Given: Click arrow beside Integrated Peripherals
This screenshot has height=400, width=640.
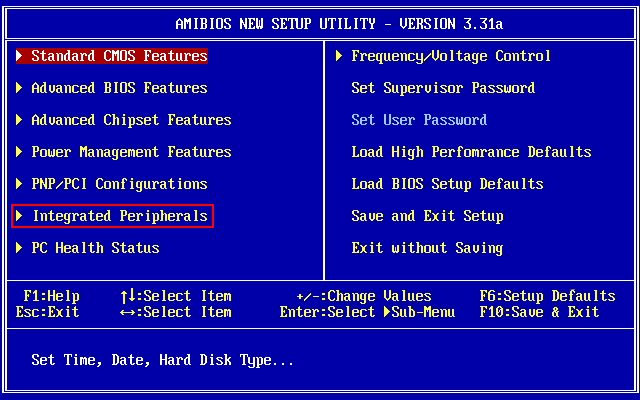Looking at the screenshot, I should coord(19,216).
